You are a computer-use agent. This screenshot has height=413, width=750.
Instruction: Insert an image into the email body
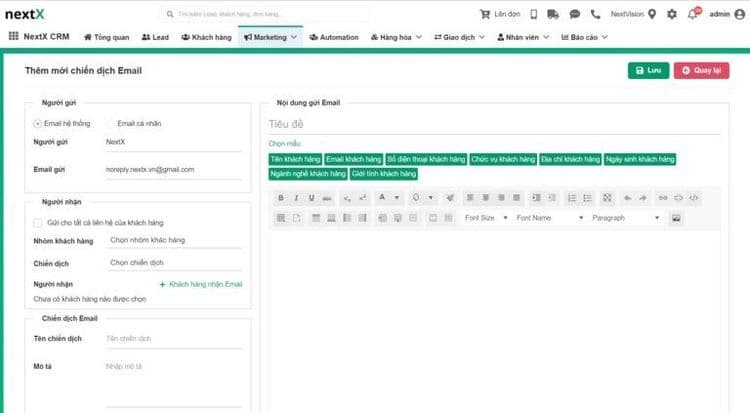[676, 218]
